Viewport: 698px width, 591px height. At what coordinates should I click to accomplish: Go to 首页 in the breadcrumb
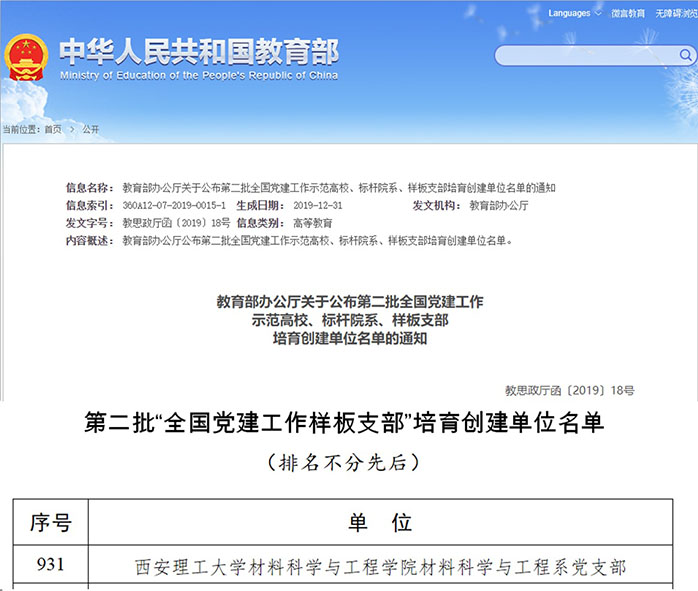(53, 130)
